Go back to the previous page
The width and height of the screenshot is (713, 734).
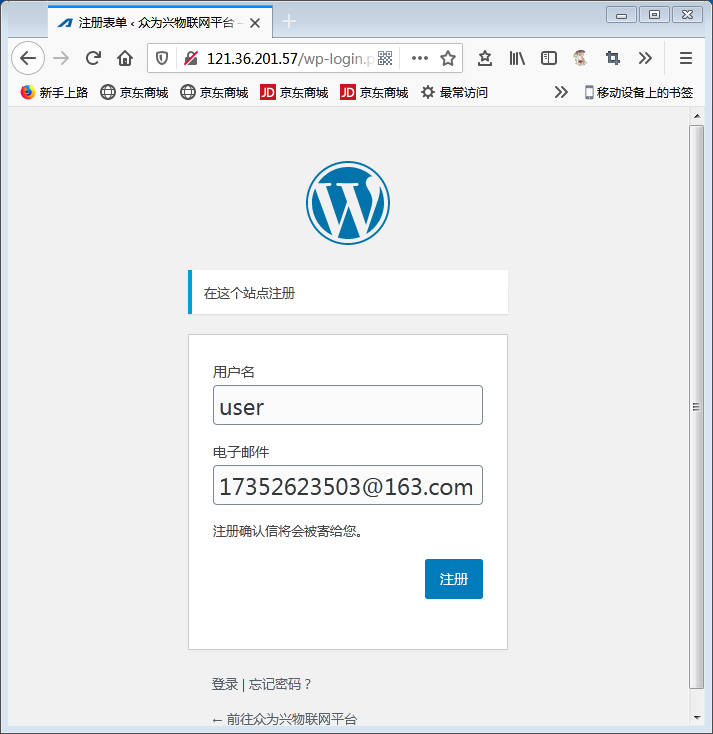click(28, 58)
